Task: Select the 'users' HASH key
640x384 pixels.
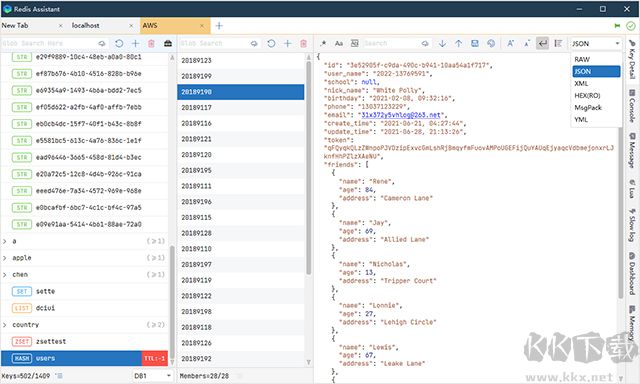Action: (84, 358)
